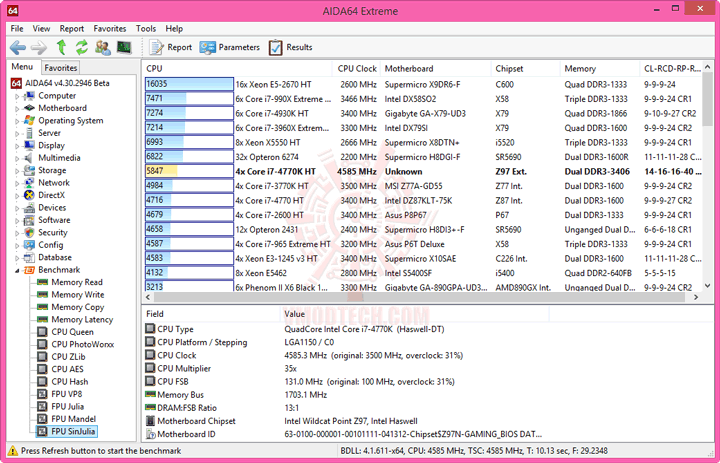
Task: Open the Tools menu
Action: click(146, 28)
